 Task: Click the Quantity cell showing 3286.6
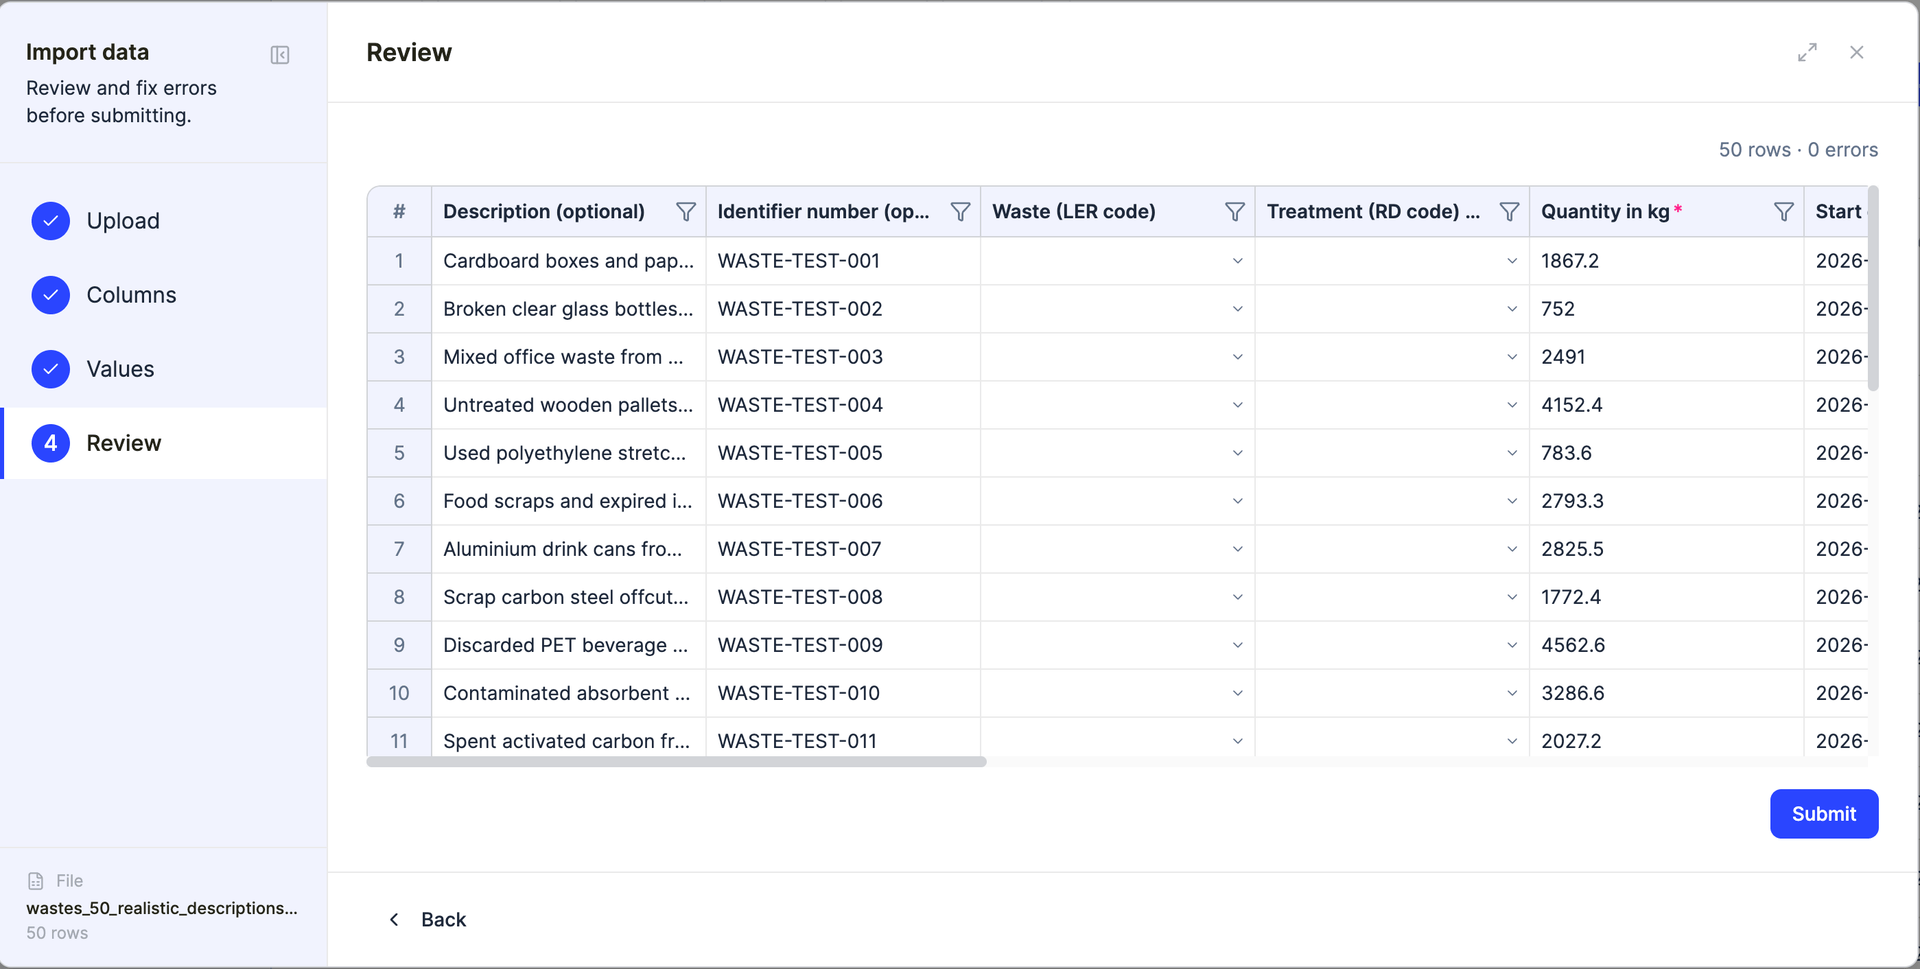tap(1666, 693)
